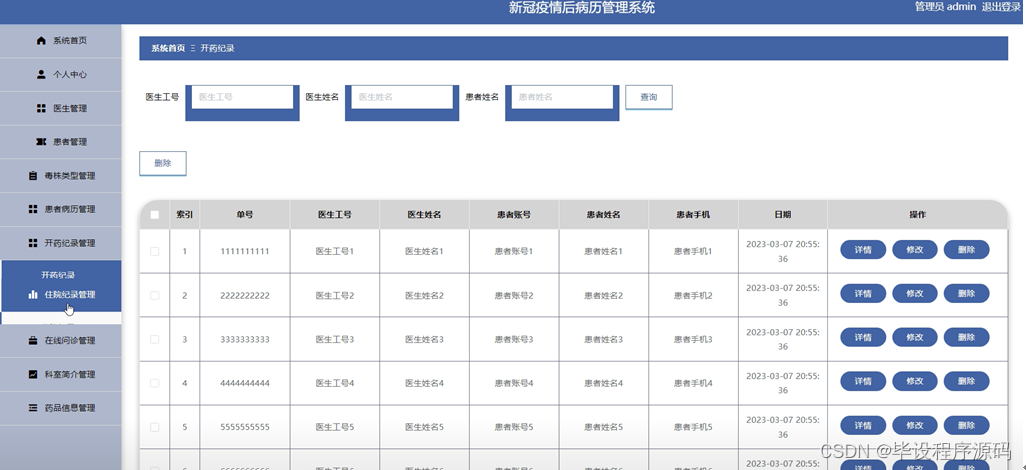This screenshot has width=1026, height=470.
Task: Expand 患者管理 sidebar menu
Action: [61, 142]
